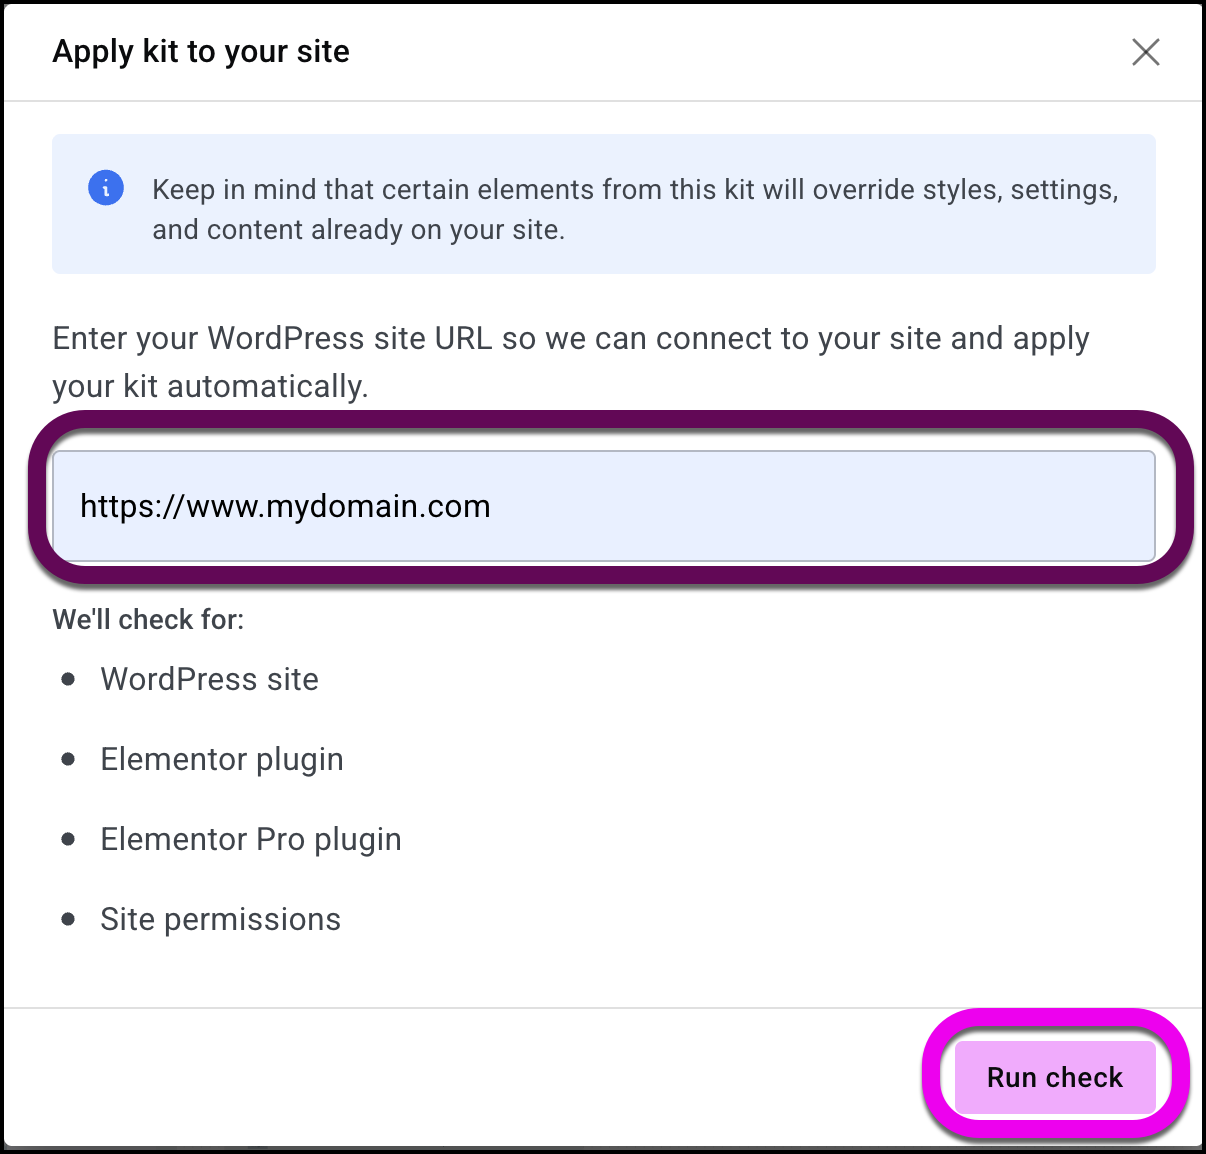Click the highlighted Run check icon area

tap(1054, 1077)
